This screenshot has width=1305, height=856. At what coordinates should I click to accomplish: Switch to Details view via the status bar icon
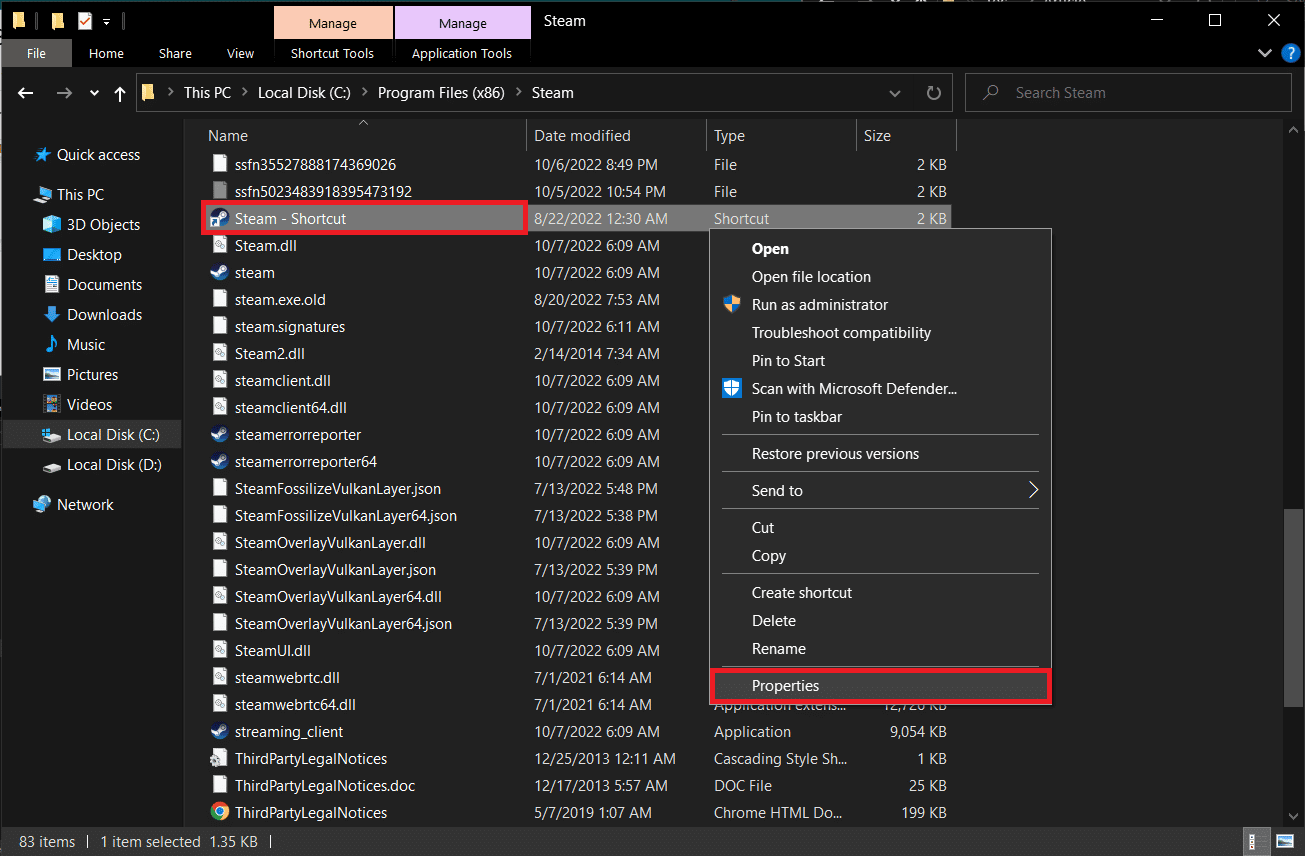click(x=1255, y=841)
